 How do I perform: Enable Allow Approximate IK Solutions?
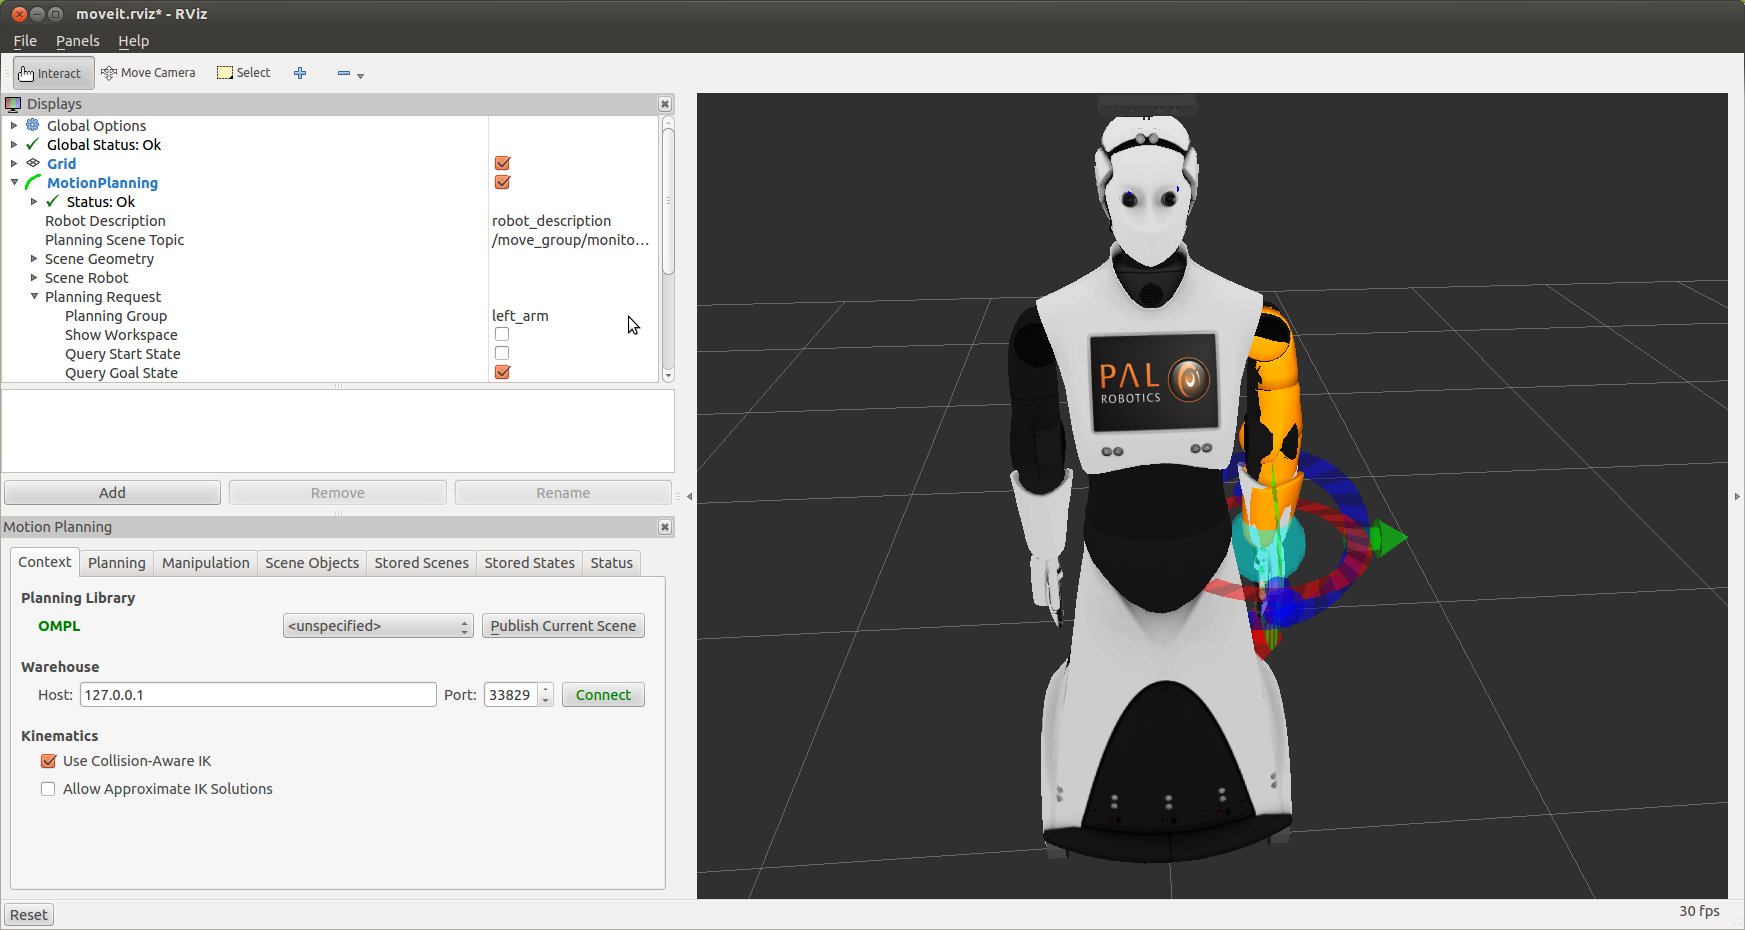(48, 789)
